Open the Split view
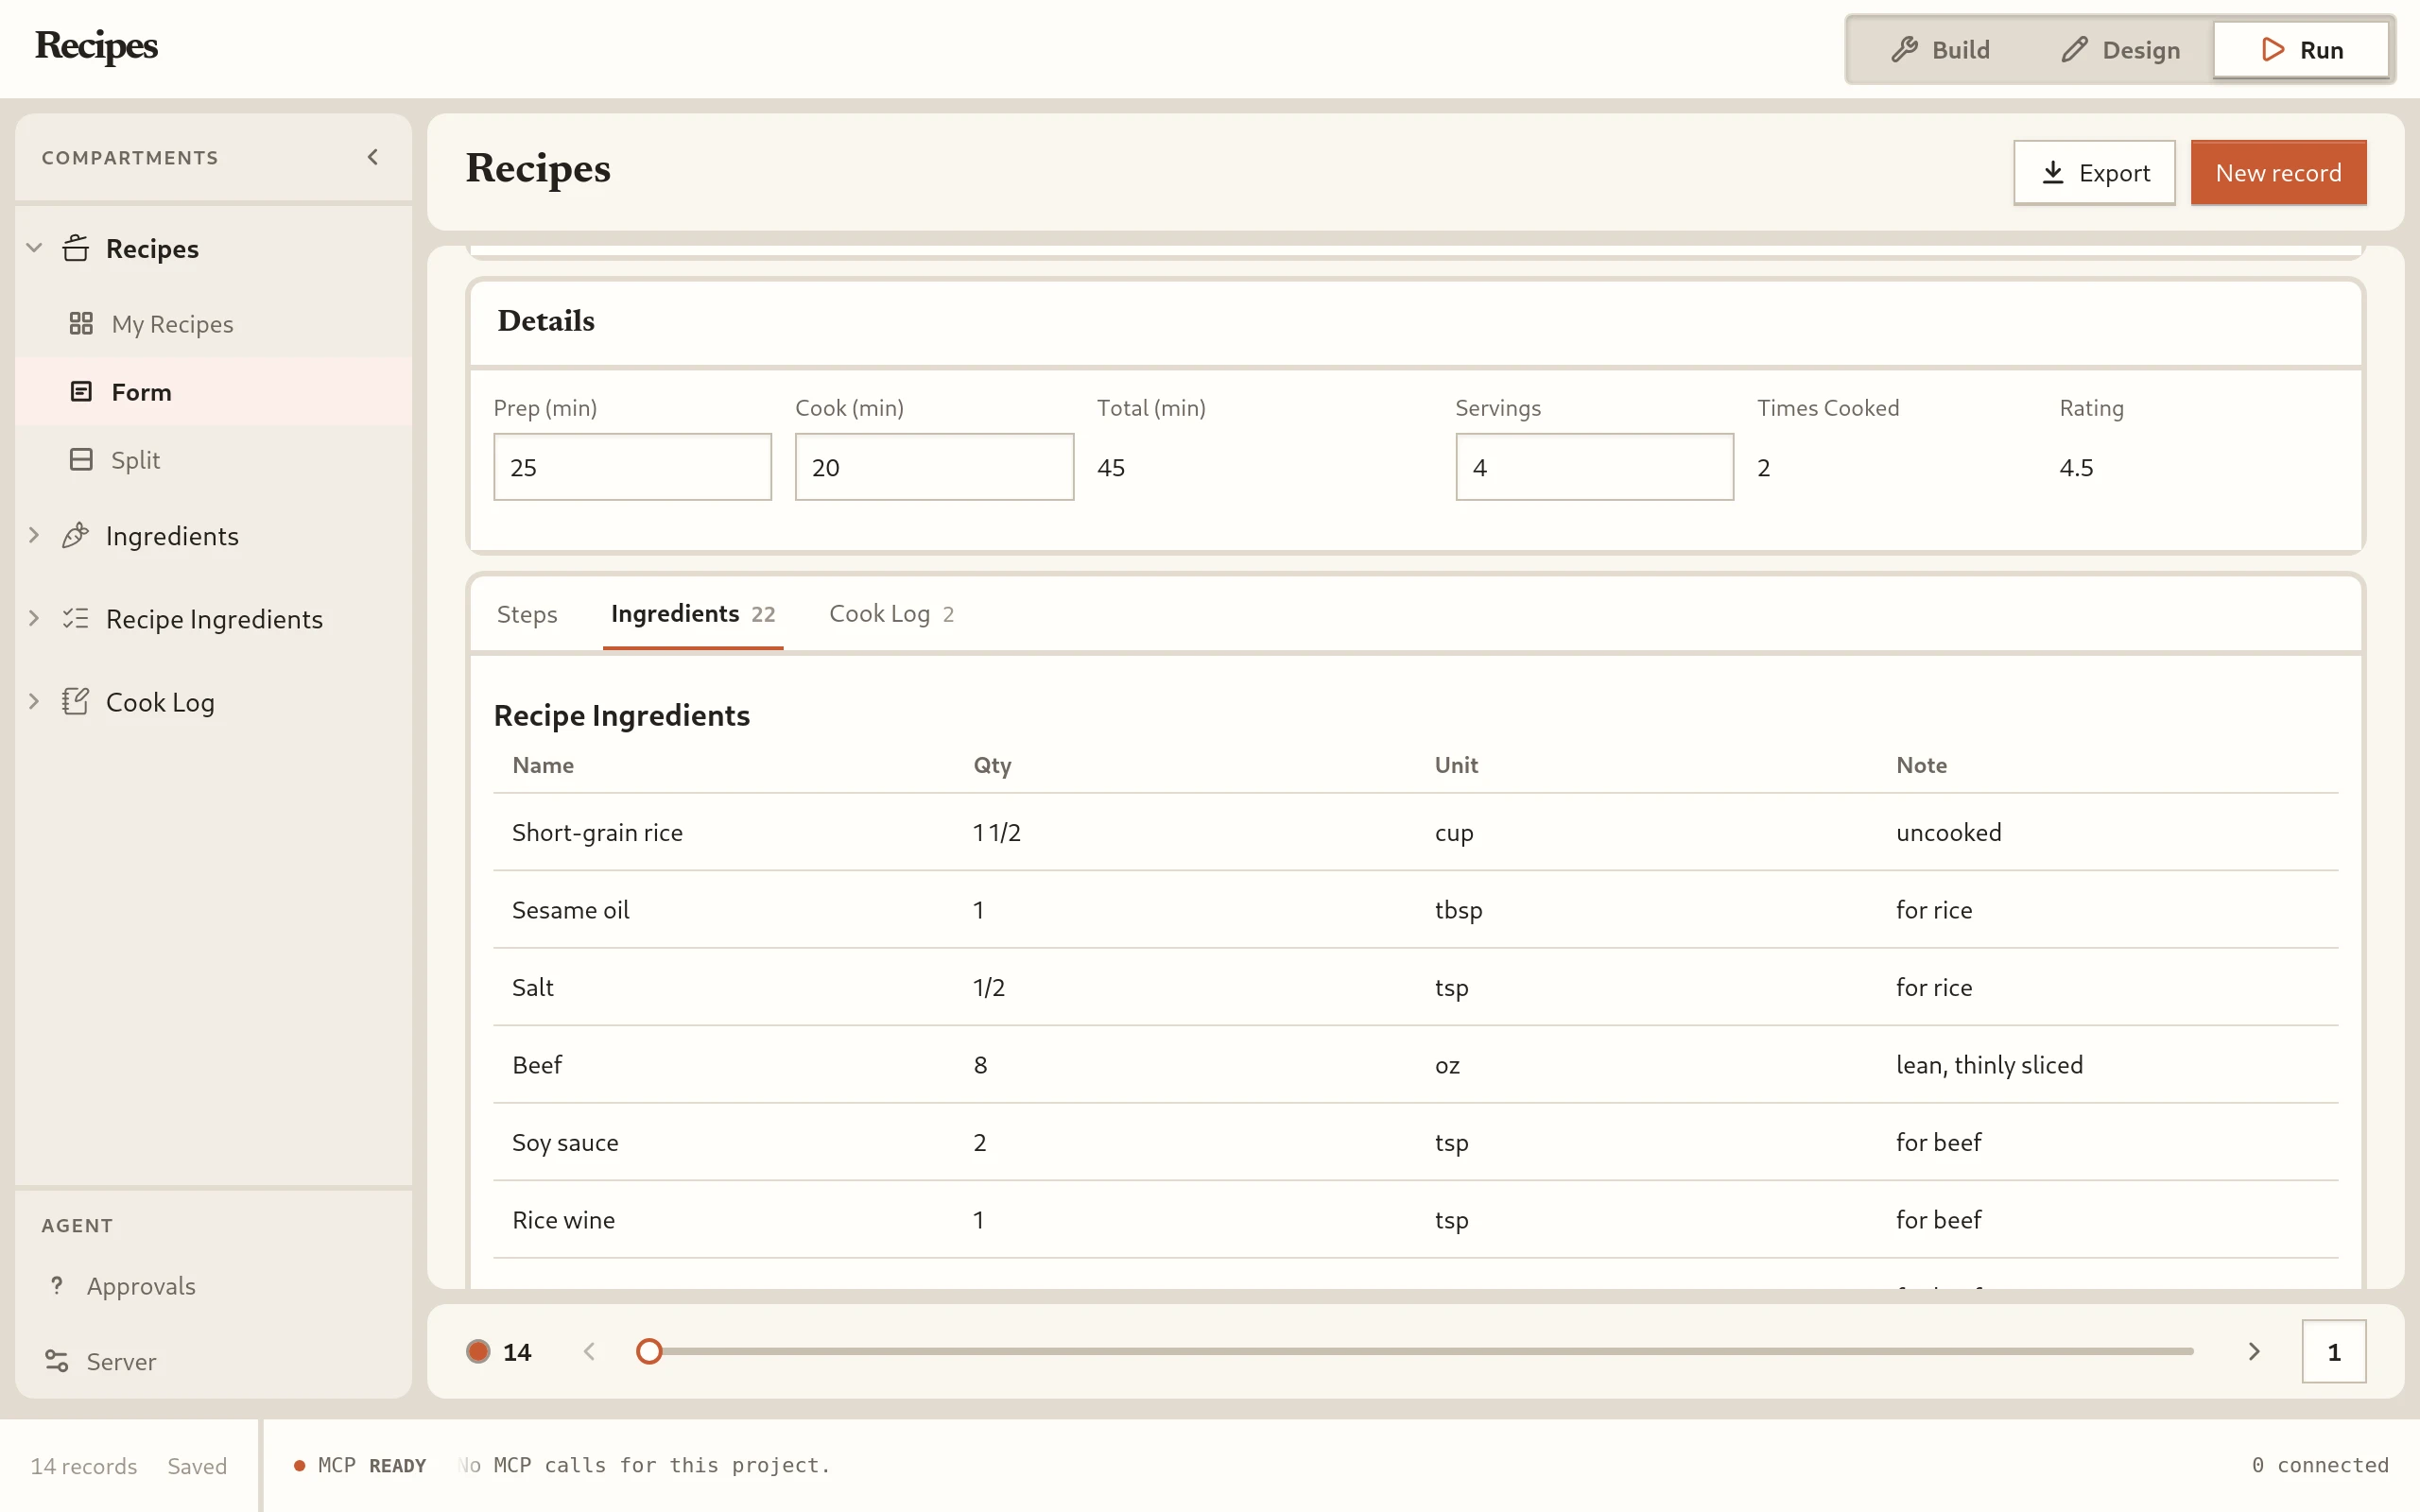Viewport: 2420px width, 1512px height. pos(213,459)
